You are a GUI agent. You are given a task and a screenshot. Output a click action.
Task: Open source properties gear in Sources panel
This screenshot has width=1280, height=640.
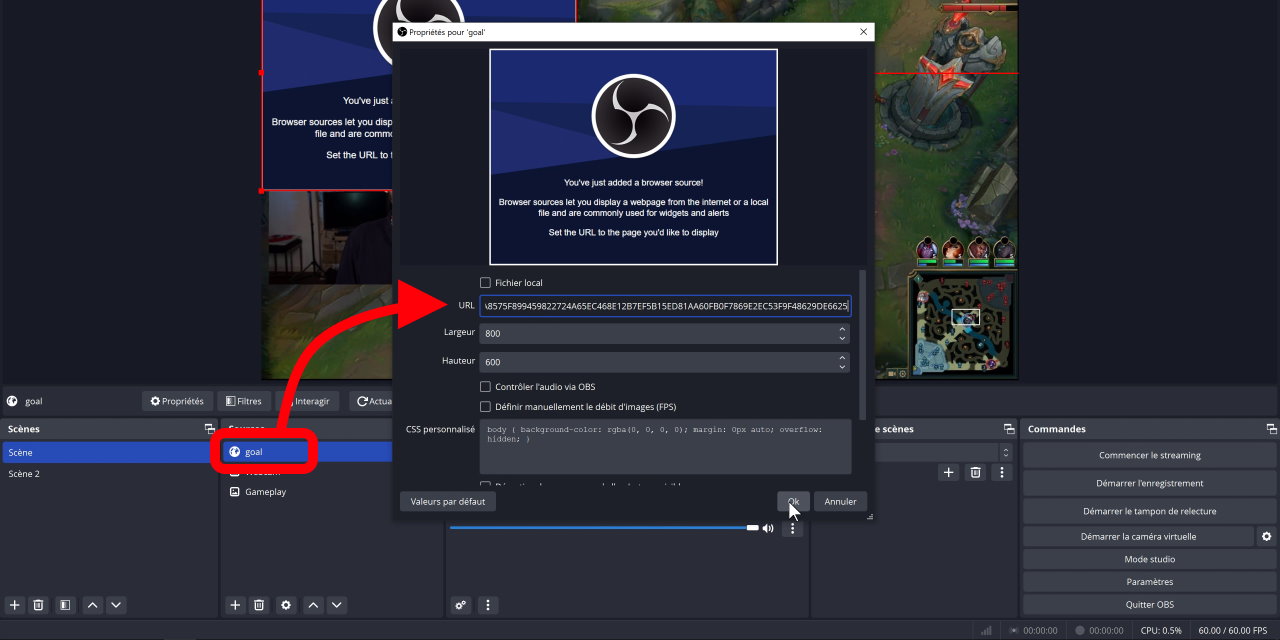tap(286, 605)
